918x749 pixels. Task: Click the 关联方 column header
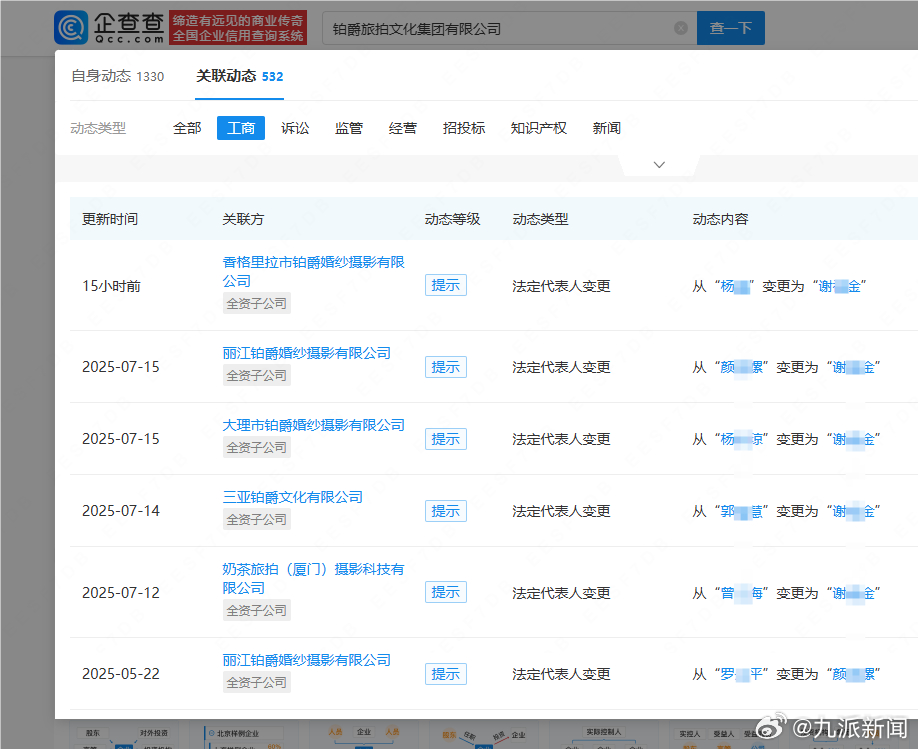243,219
